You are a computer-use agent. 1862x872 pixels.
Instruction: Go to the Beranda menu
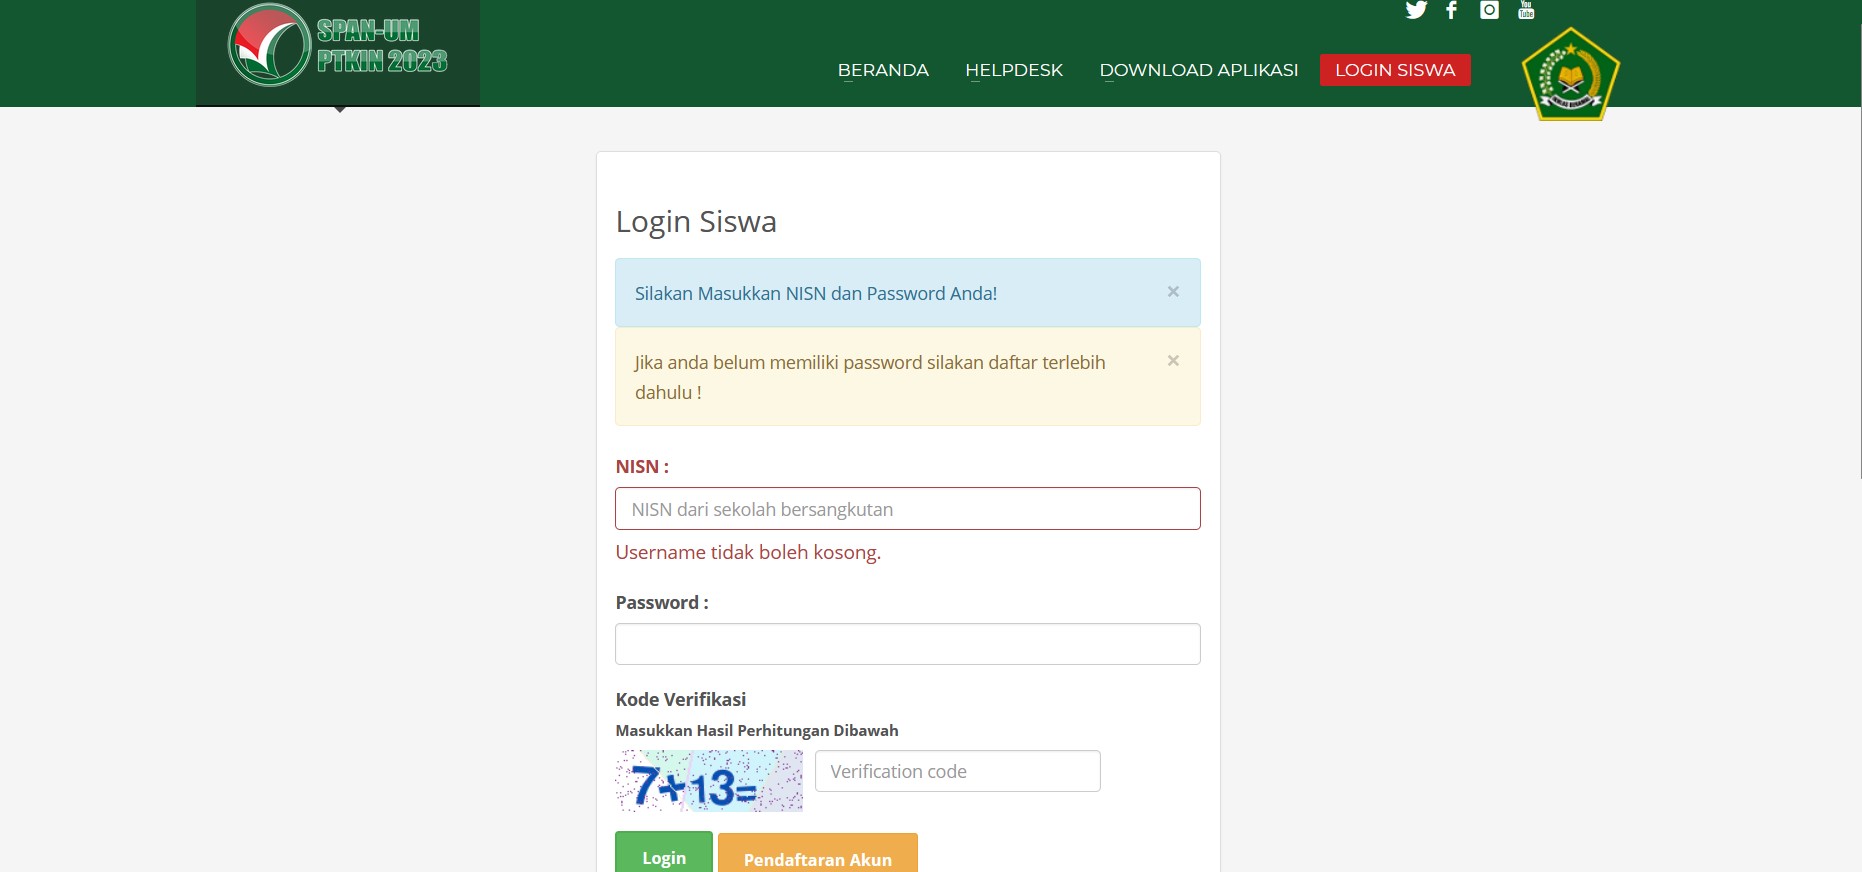(x=883, y=70)
